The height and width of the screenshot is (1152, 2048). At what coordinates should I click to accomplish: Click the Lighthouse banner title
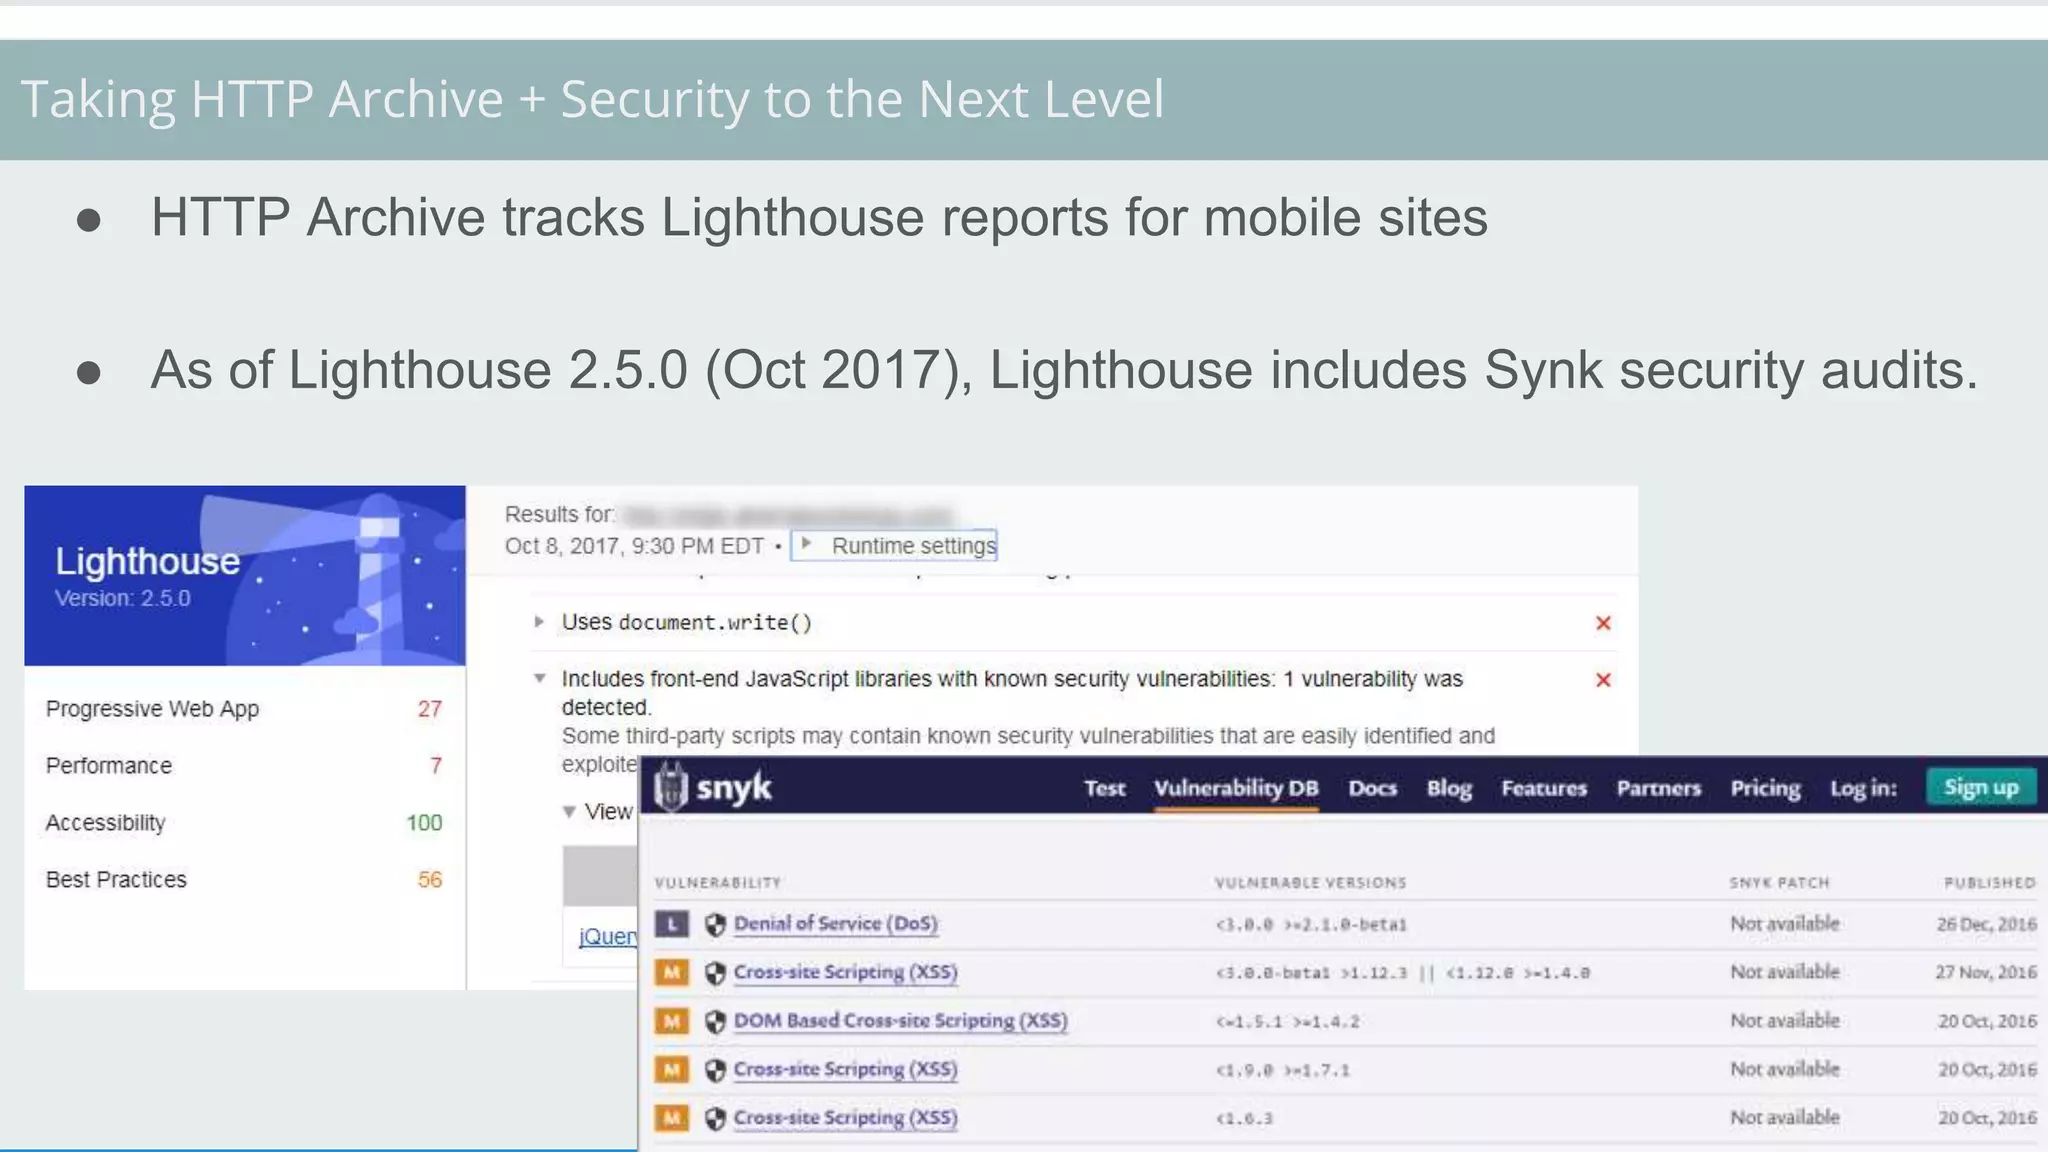(147, 561)
